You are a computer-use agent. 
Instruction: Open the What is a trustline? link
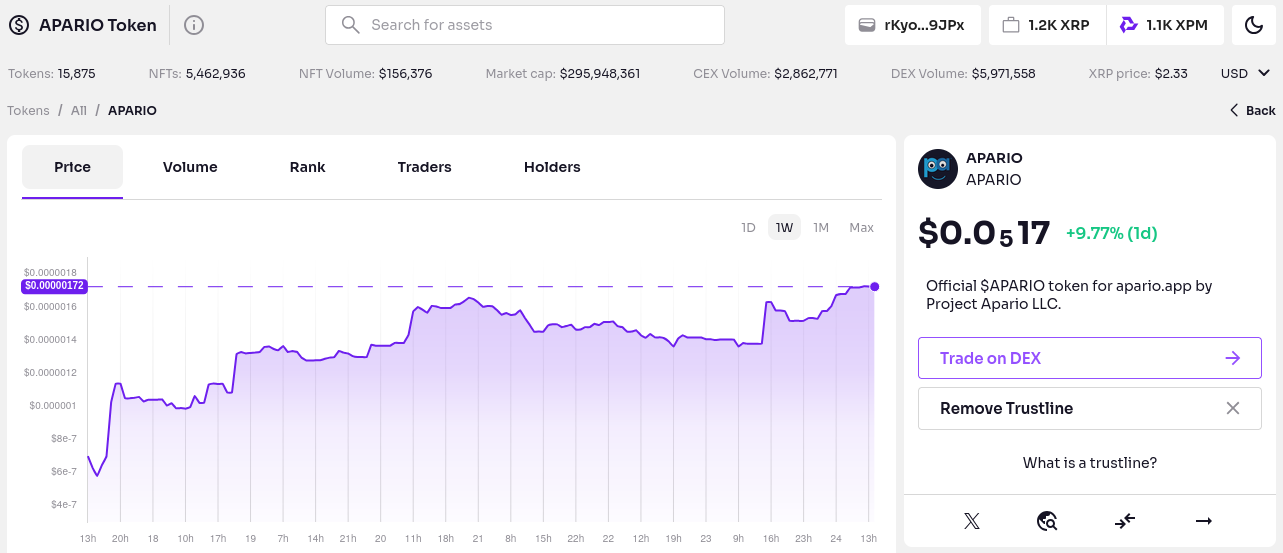point(1089,463)
